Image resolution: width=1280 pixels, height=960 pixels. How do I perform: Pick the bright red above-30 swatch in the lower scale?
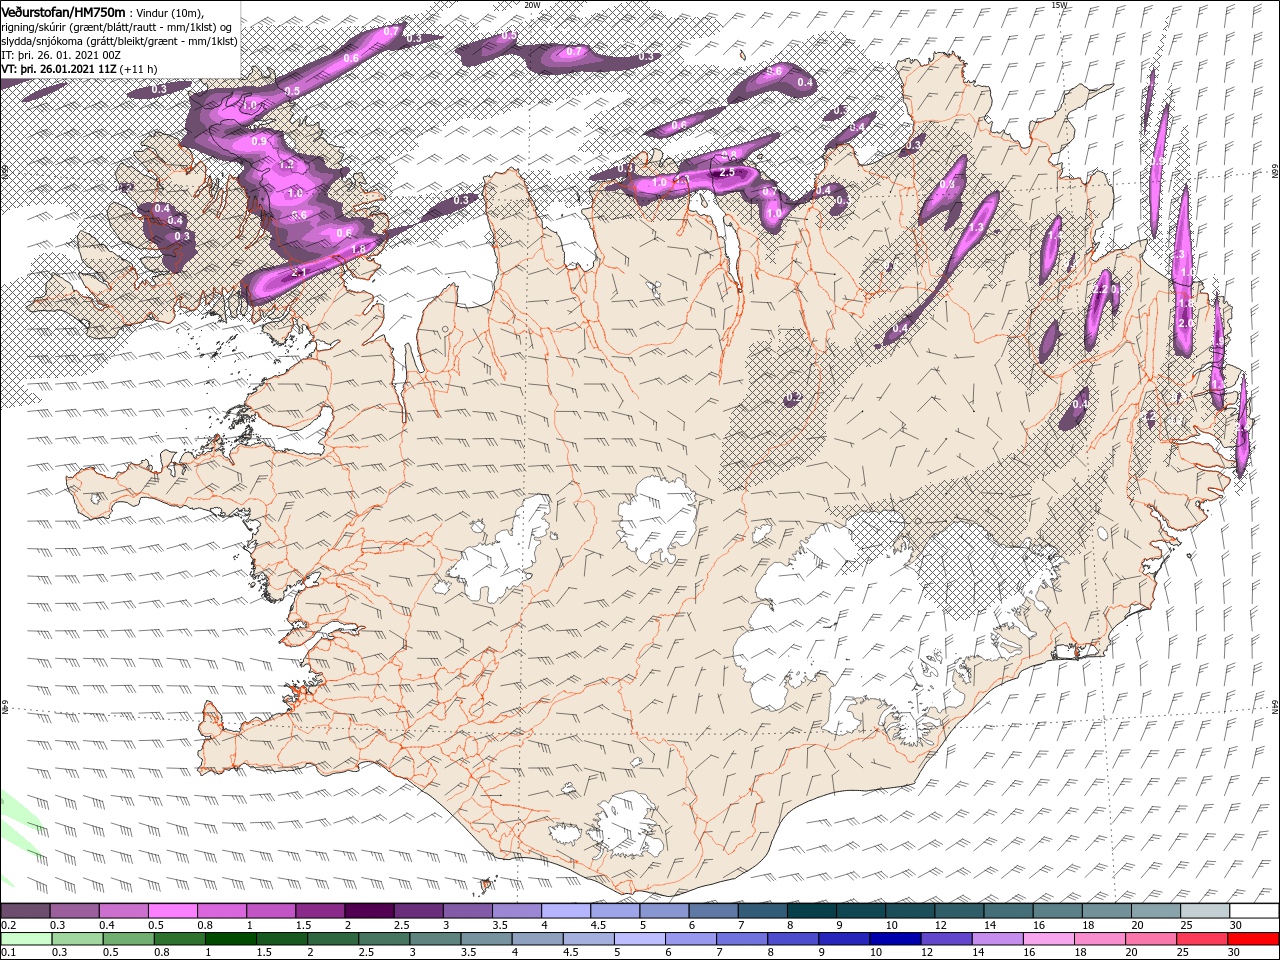pyautogui.click(x=1253, y=939)
